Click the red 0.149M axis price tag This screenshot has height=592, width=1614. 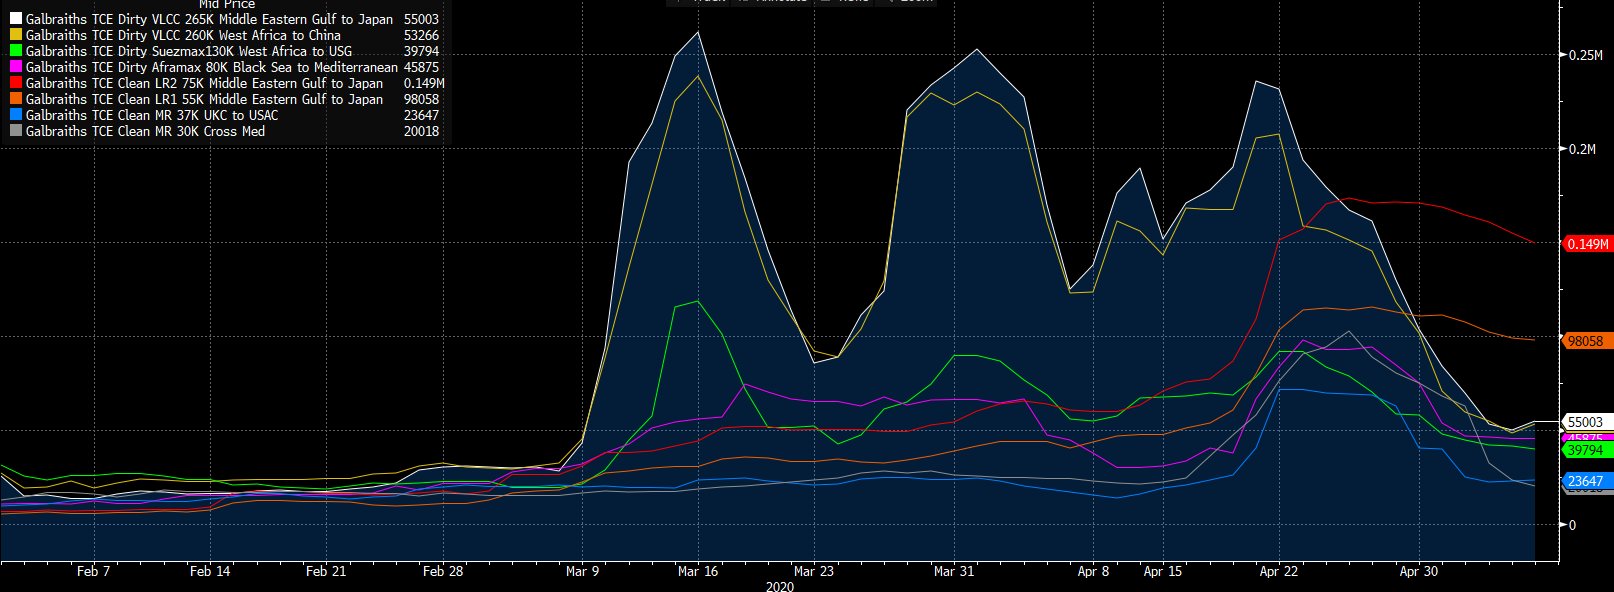coord(1587,244)
